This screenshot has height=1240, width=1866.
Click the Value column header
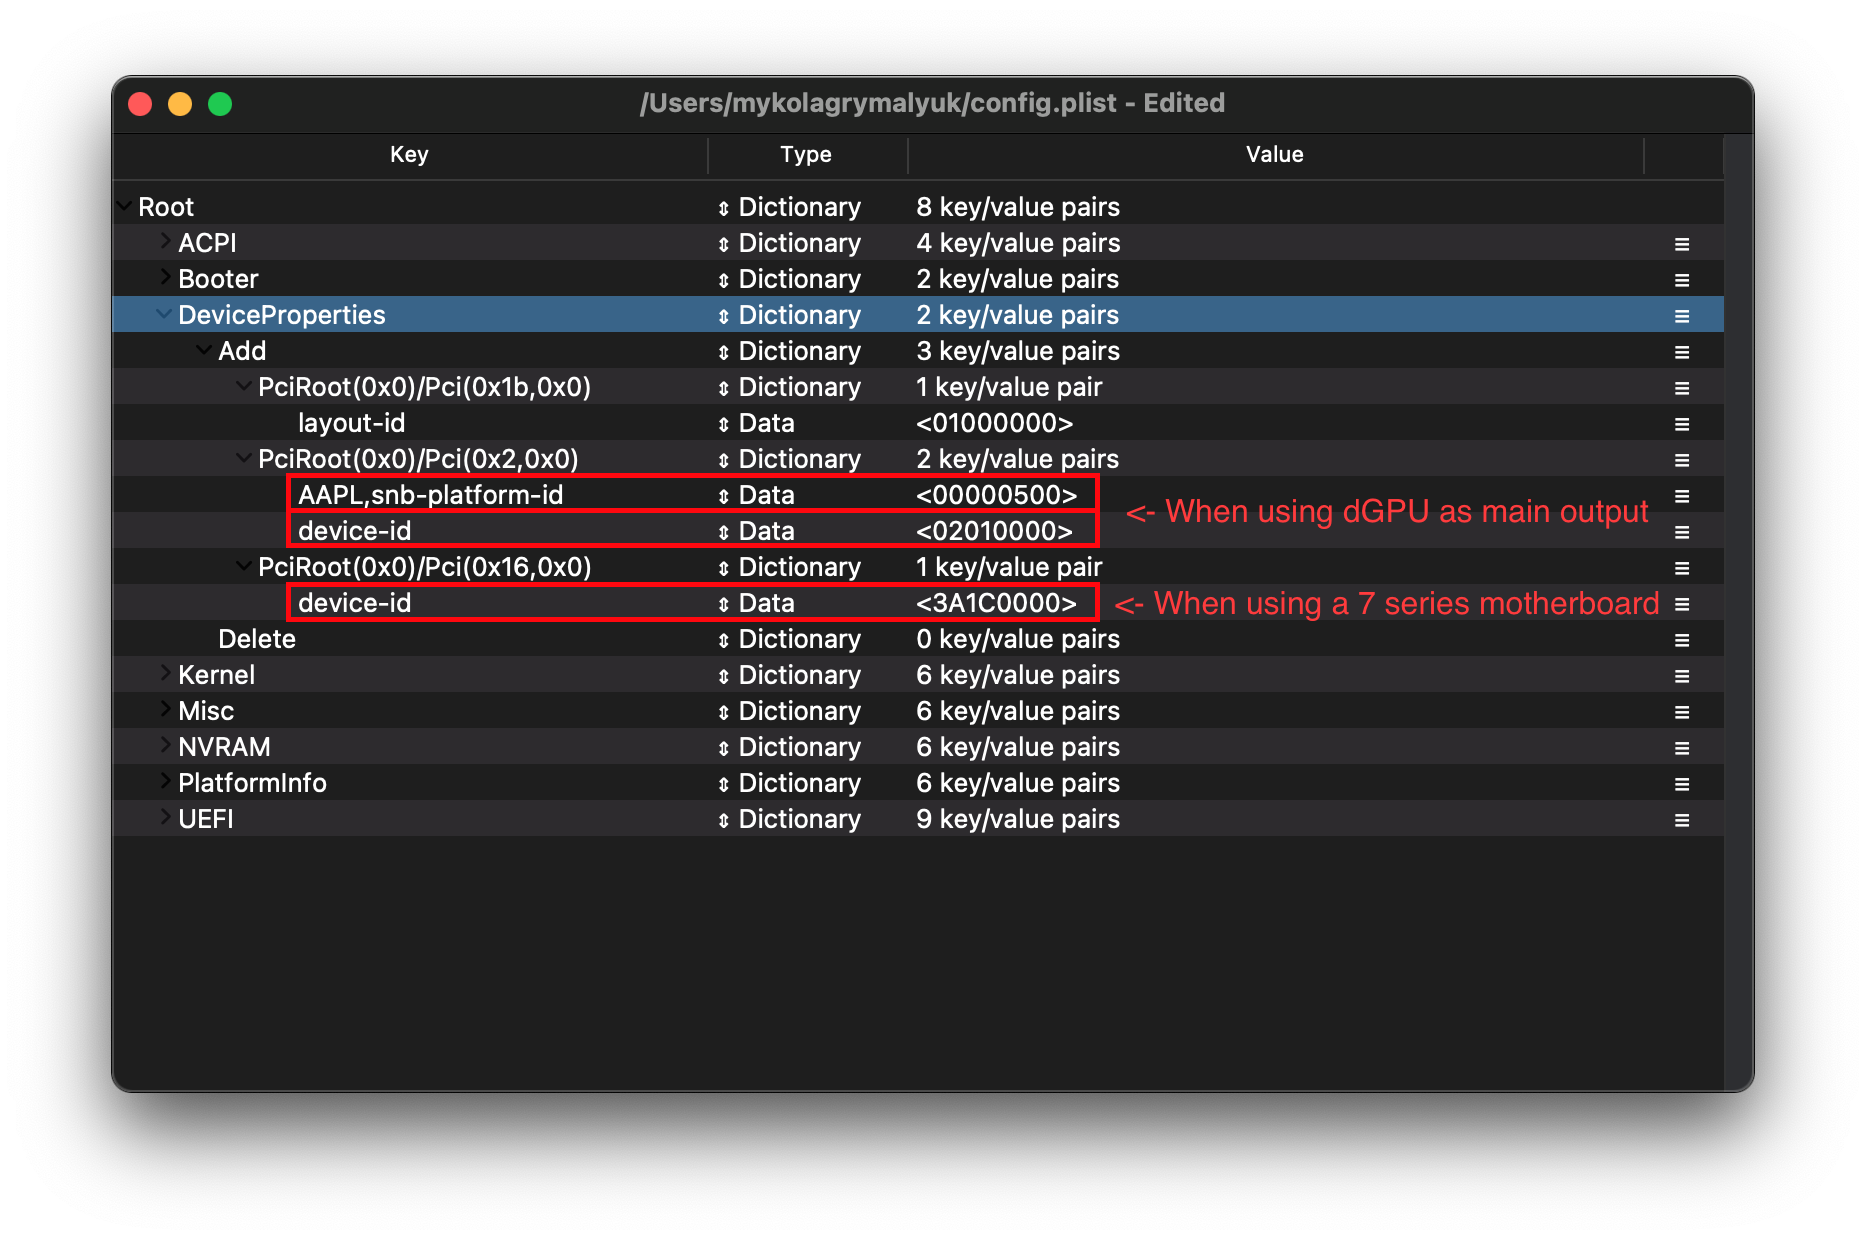tap(1274, 155)
